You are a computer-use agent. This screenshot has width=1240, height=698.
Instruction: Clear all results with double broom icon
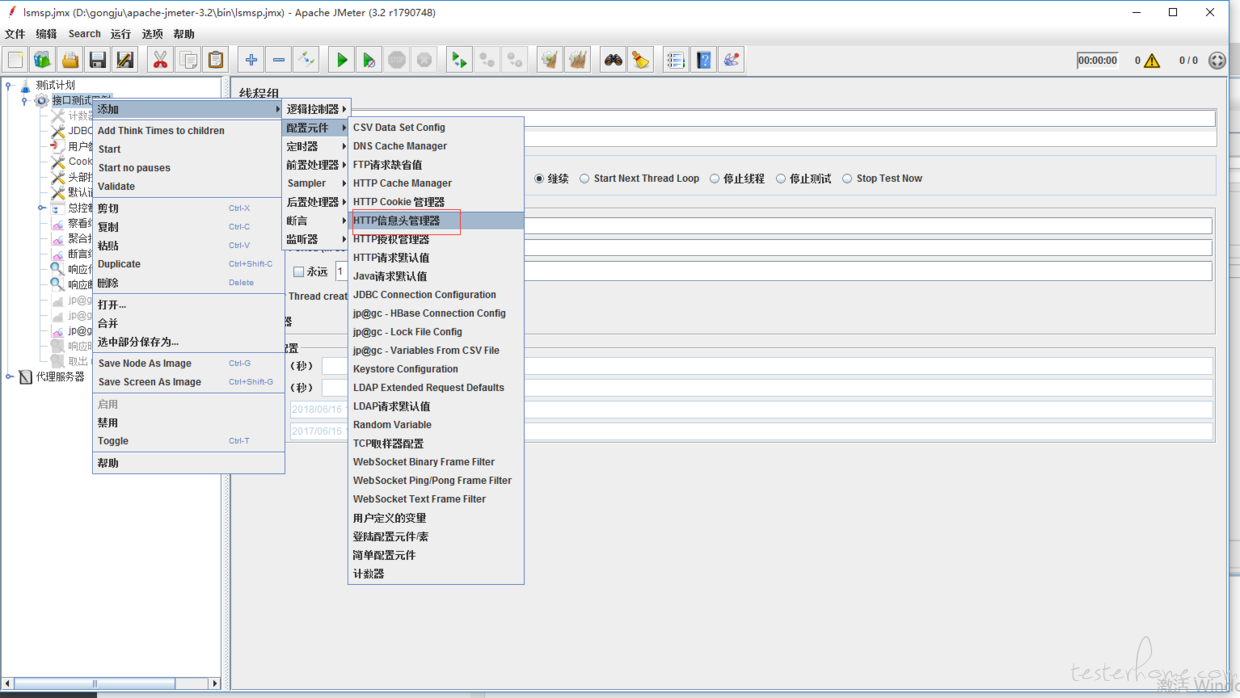coord(578,60)
